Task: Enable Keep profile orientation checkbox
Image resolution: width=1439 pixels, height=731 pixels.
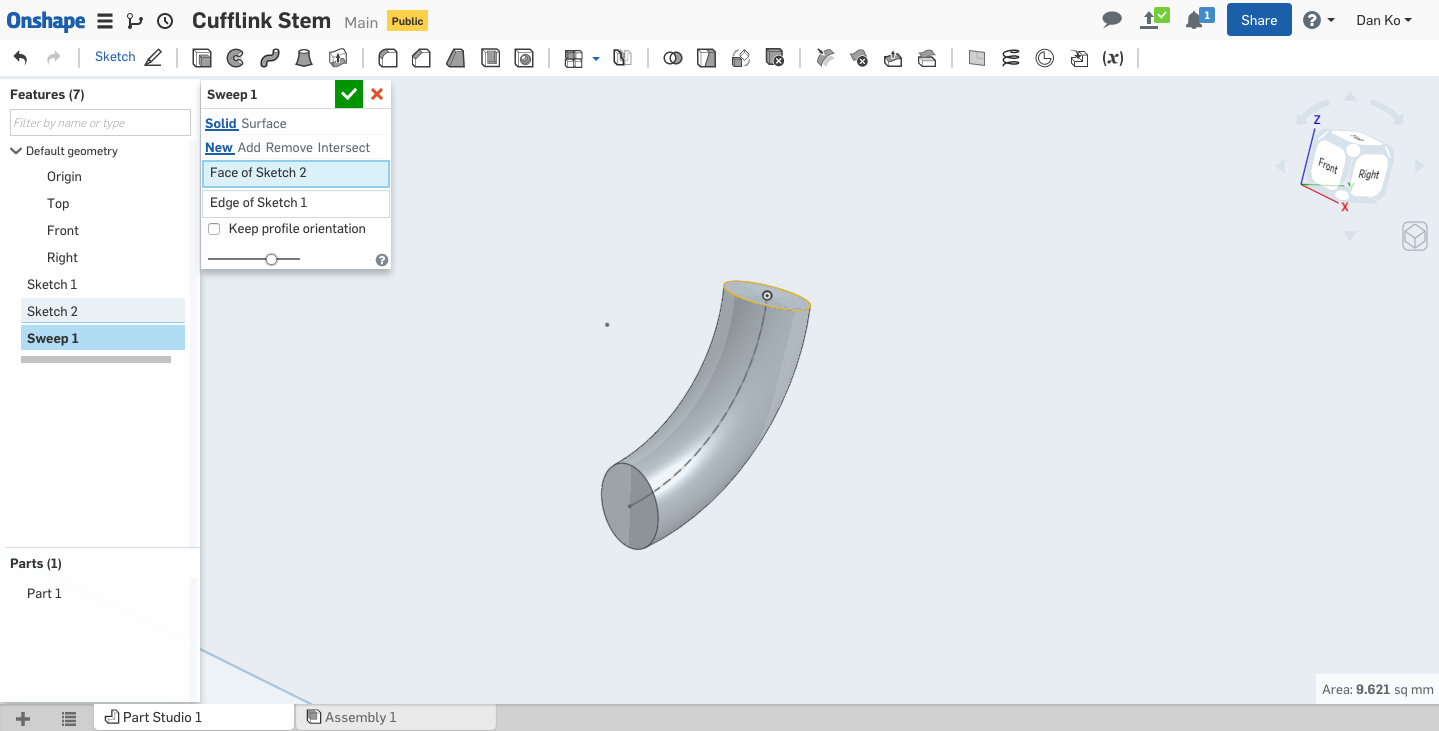Action: (214, 229)
